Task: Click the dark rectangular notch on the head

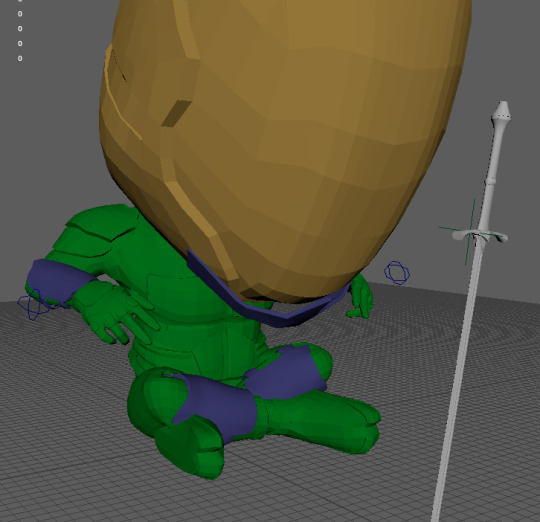Action: click(x=176, y=113)
